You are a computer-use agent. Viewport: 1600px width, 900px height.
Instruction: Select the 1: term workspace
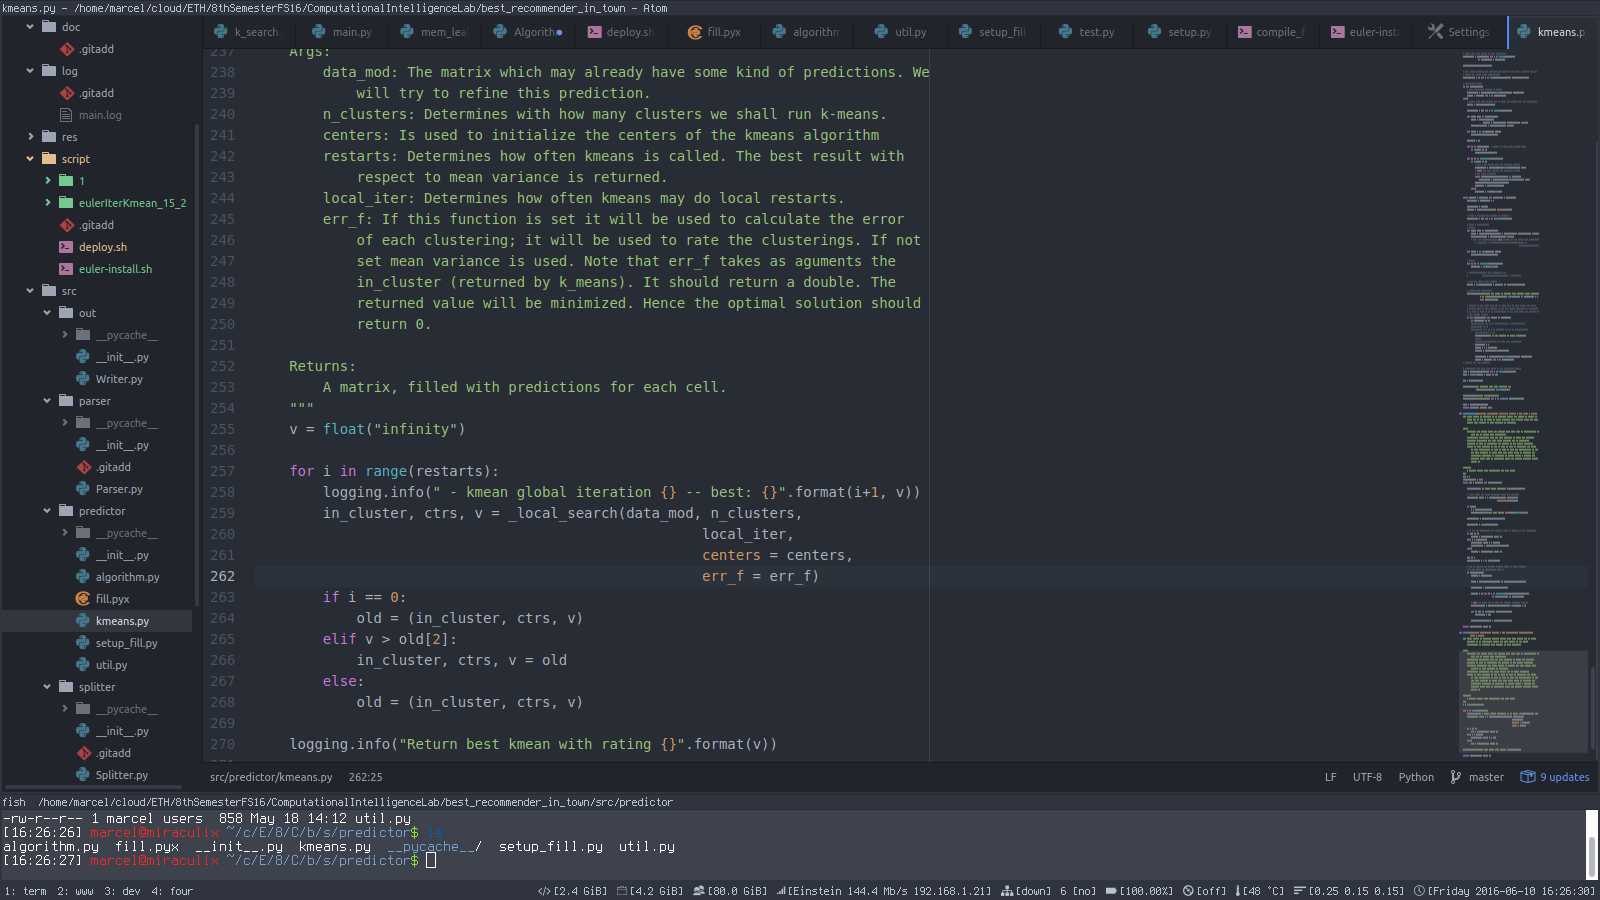[25, 891]
